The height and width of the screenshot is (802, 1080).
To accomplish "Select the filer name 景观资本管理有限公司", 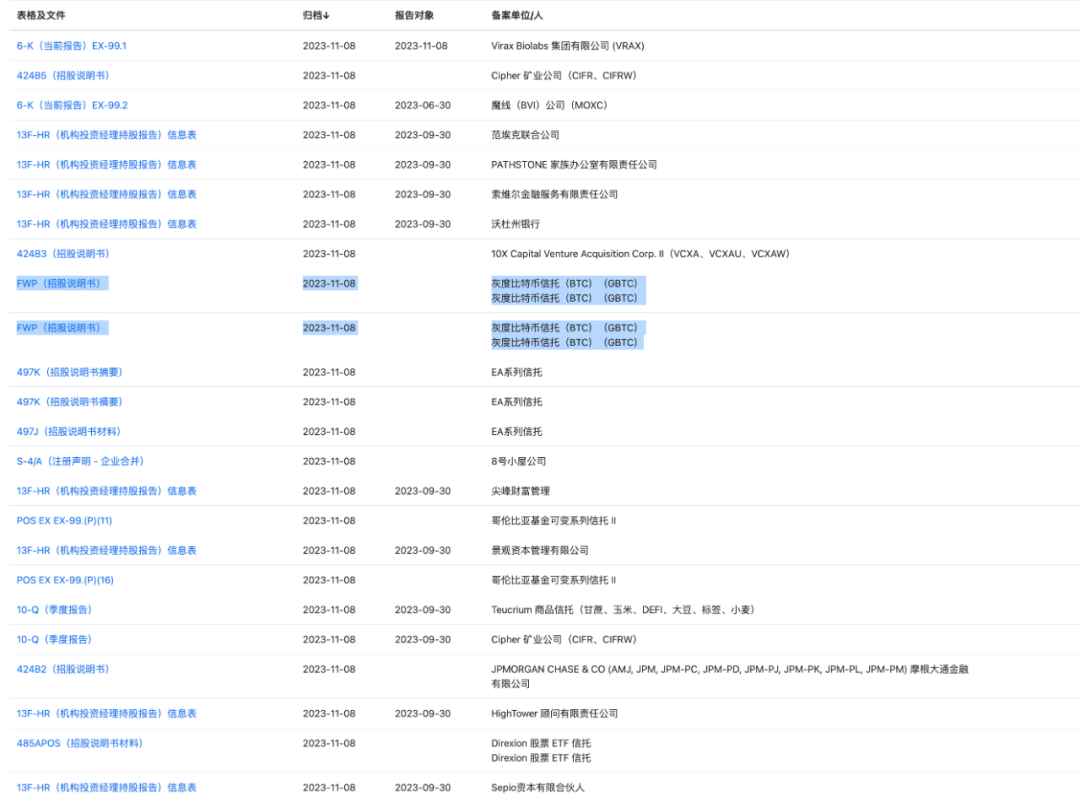I will [x=540, y=550].
